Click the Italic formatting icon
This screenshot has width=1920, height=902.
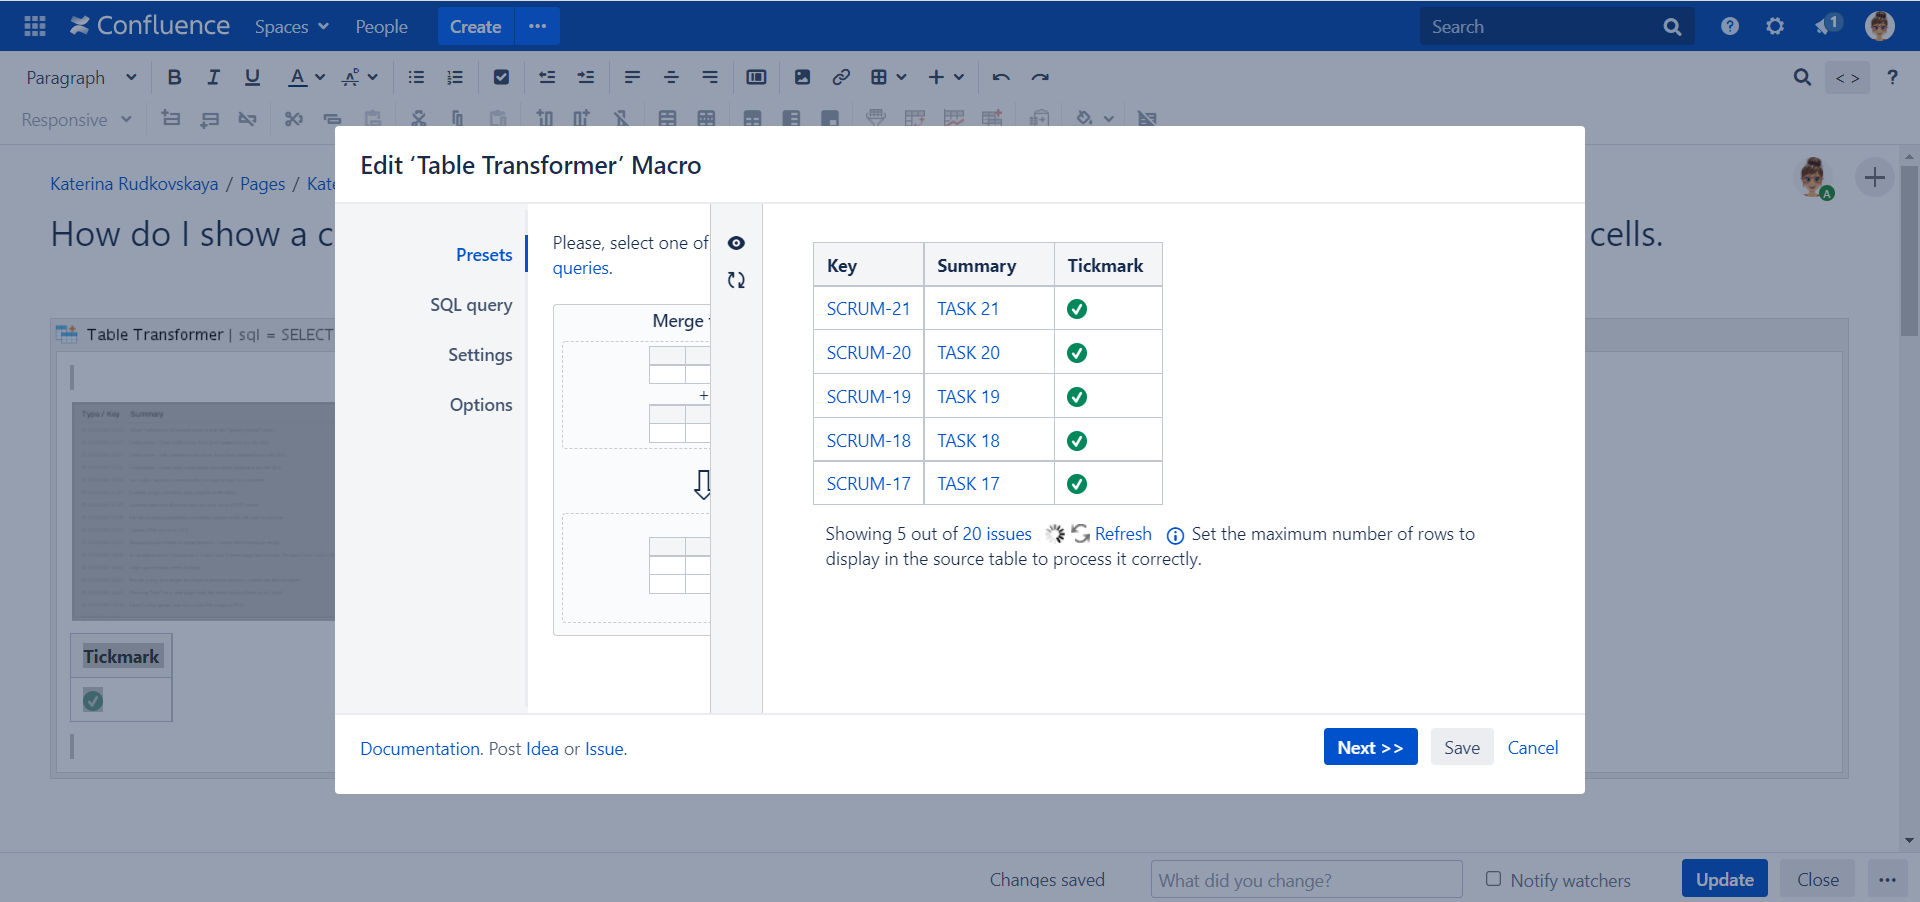click(213, 77)
